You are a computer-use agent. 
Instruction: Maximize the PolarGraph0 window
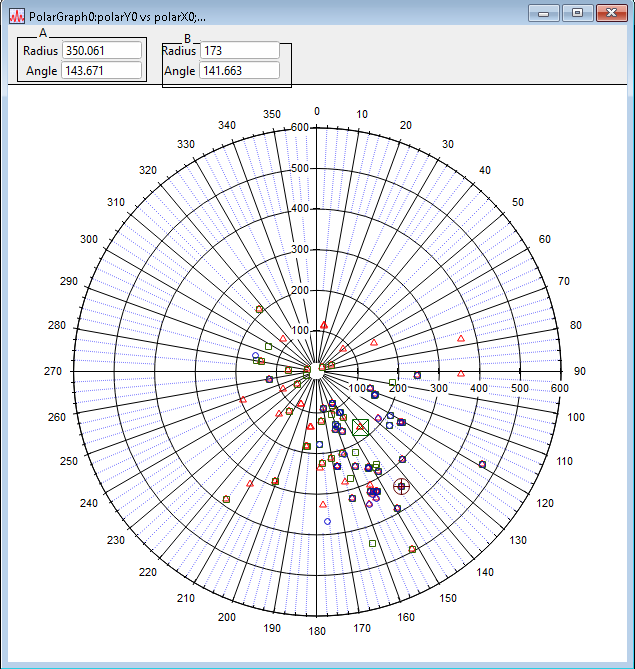coord(577,13)
